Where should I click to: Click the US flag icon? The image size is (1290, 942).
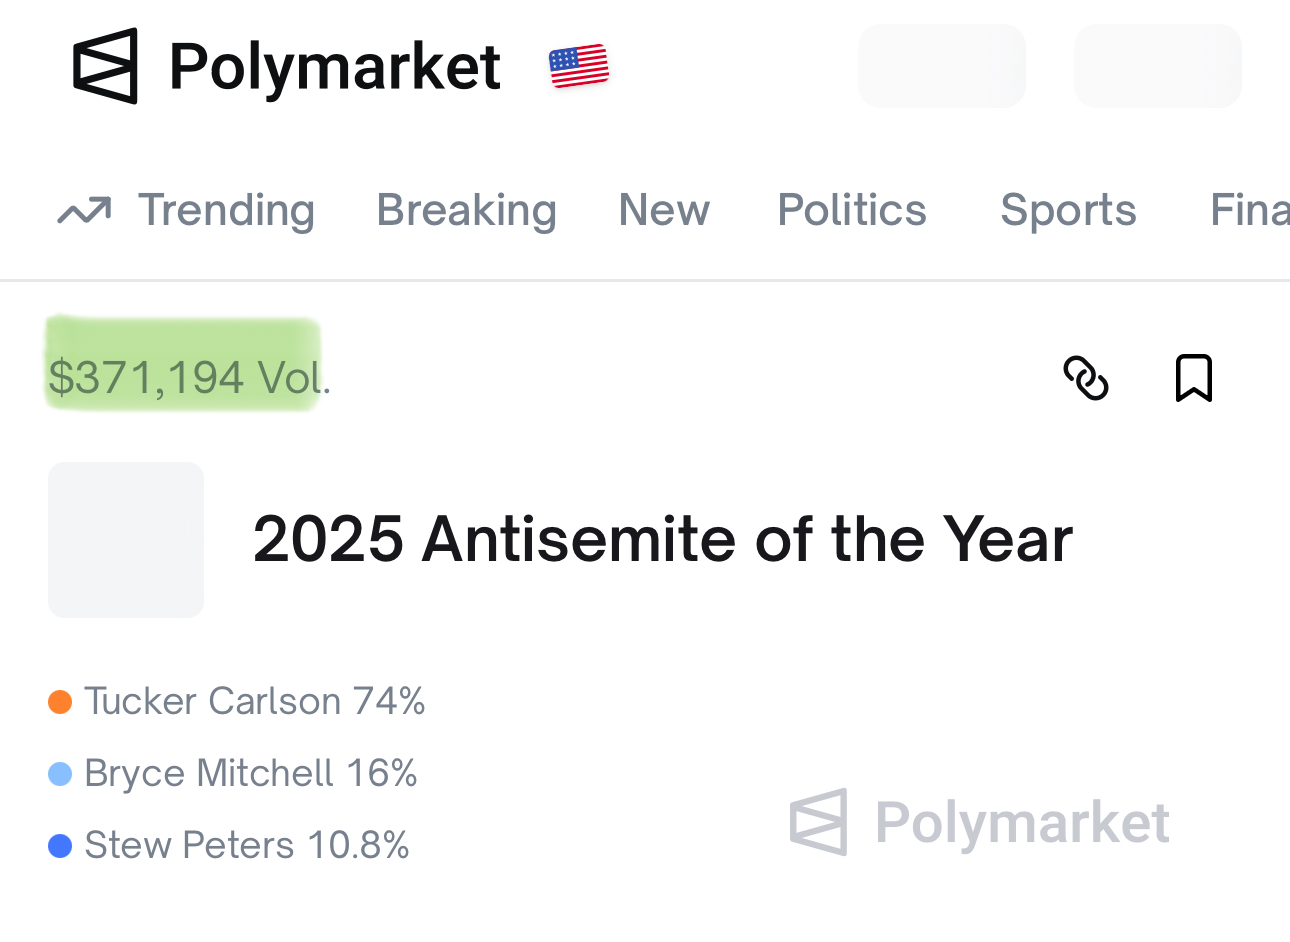pyautogui.click(x=579, y=66)
